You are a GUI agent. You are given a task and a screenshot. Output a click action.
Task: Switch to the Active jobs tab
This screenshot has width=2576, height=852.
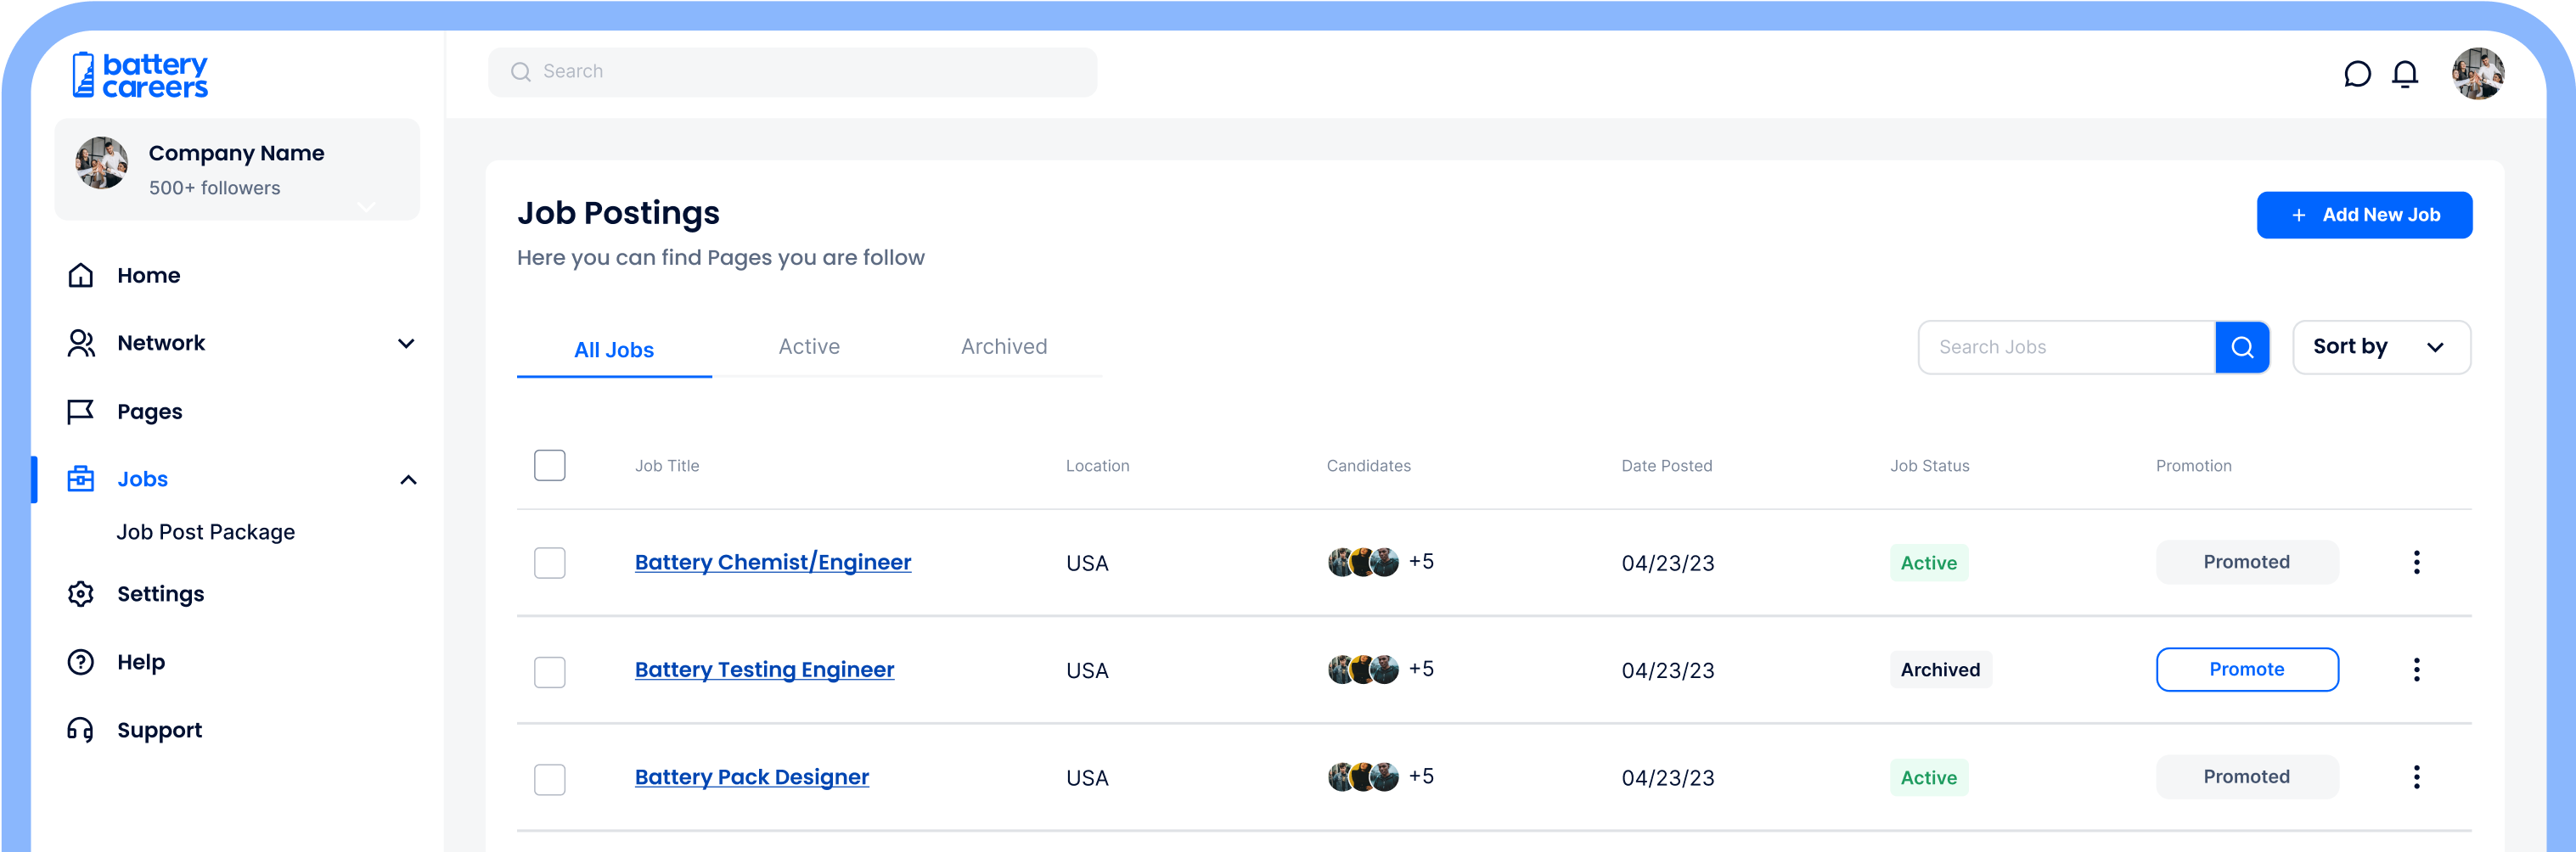point(809,347)
